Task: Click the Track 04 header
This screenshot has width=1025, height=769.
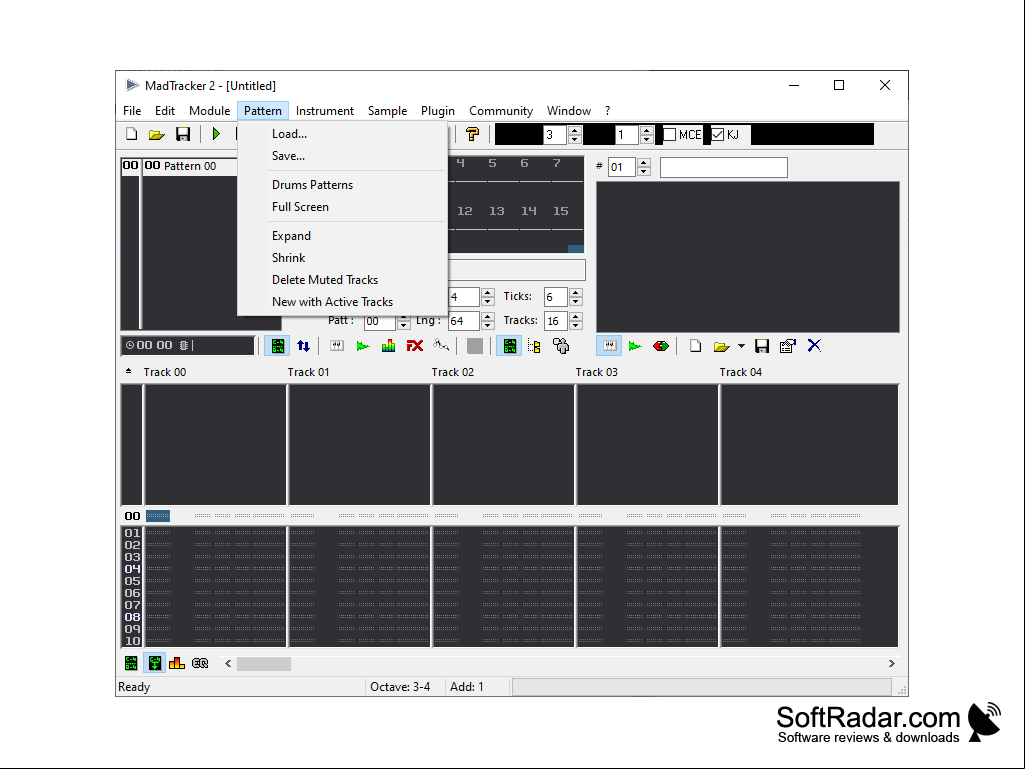Action: [x=741, y=372]
